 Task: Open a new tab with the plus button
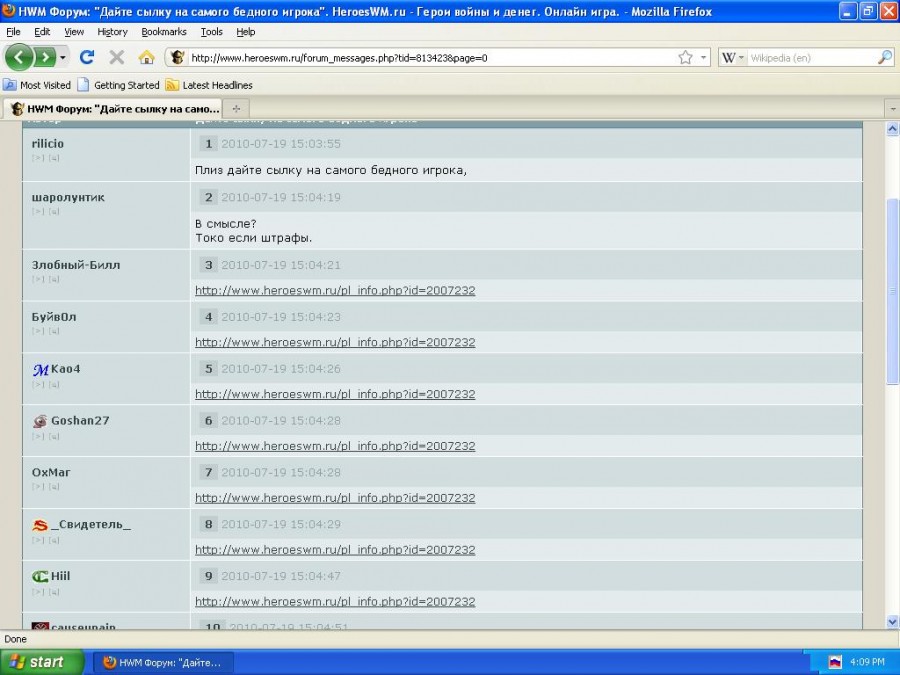pos(236,108)
